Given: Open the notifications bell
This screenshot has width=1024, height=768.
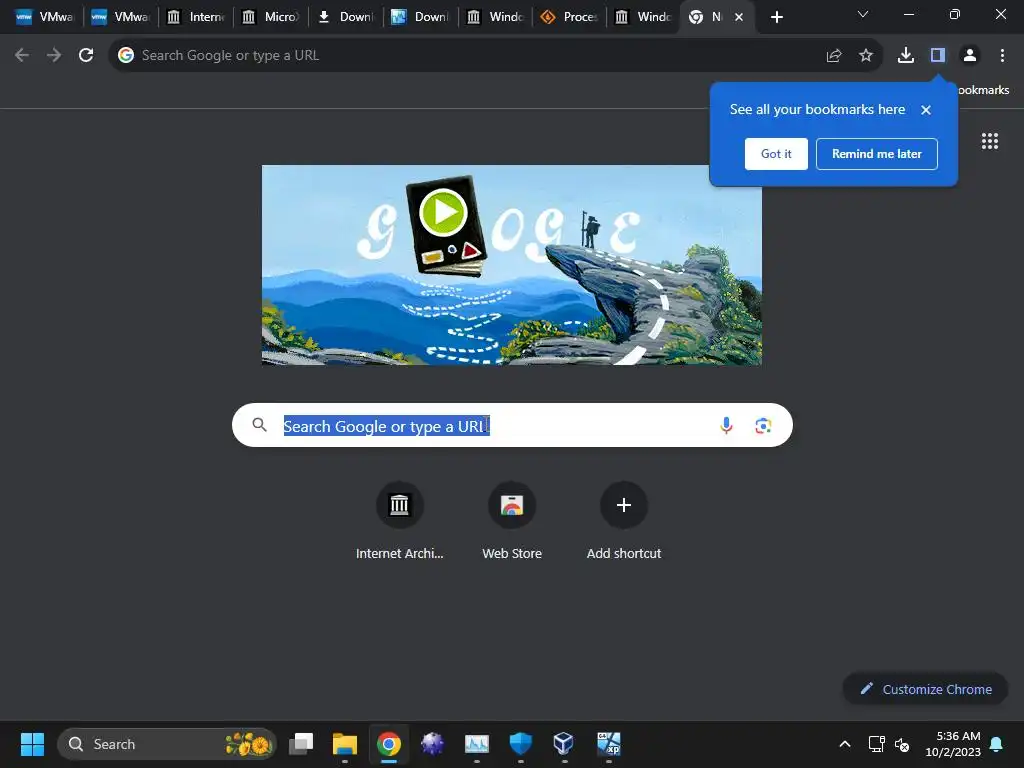Looking at the screenshot, I should [997, 744].
